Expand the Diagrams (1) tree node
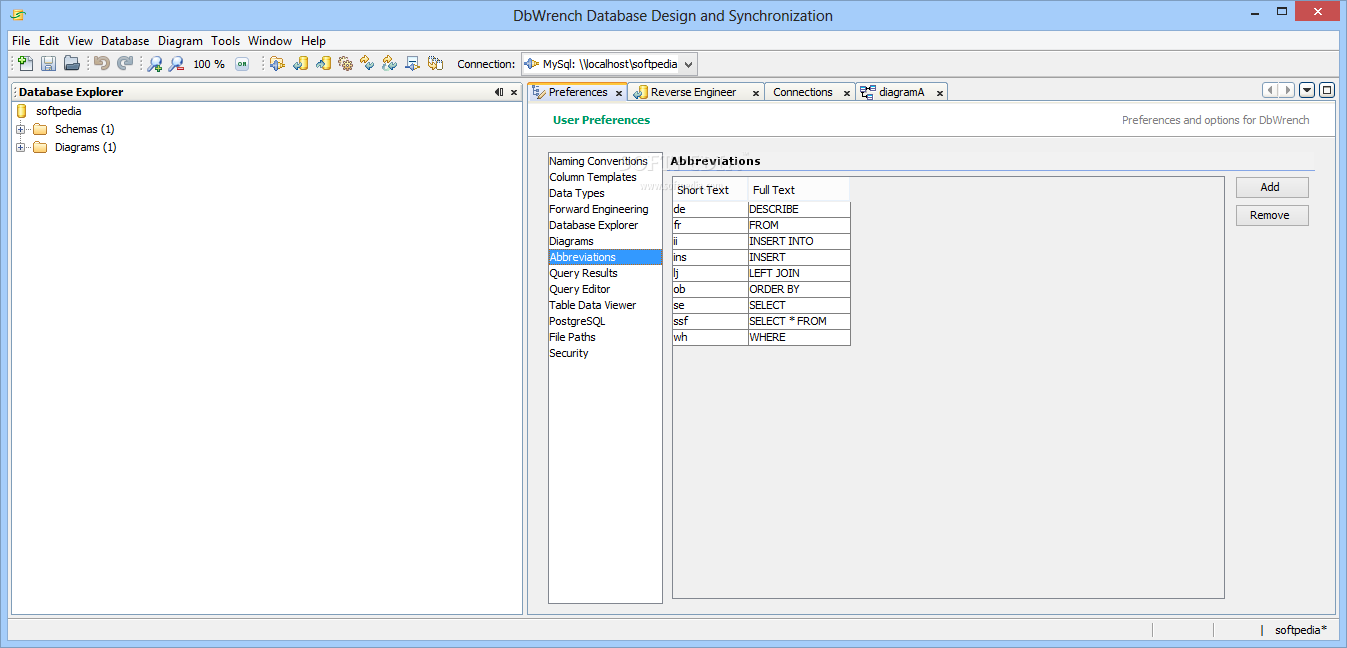The width and height of the screenshot is (1347, 648). (x=21, y=147)
